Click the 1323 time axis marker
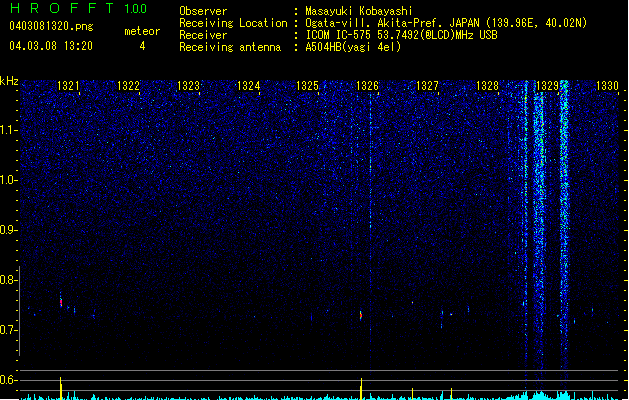Viewport: 629px width, 400px height. pyautogui.click(x=188, y=85)
